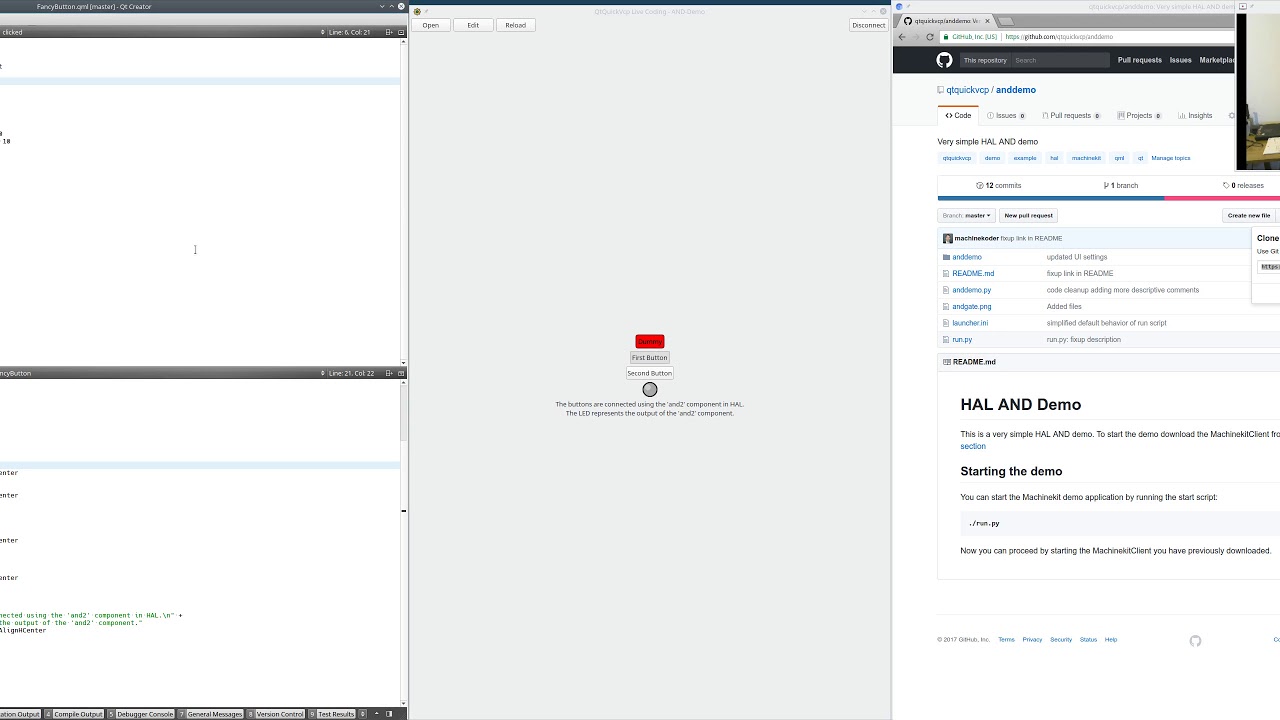Click the language statistics color bar
1280x720 pixels.
(x=1108, y=198)
